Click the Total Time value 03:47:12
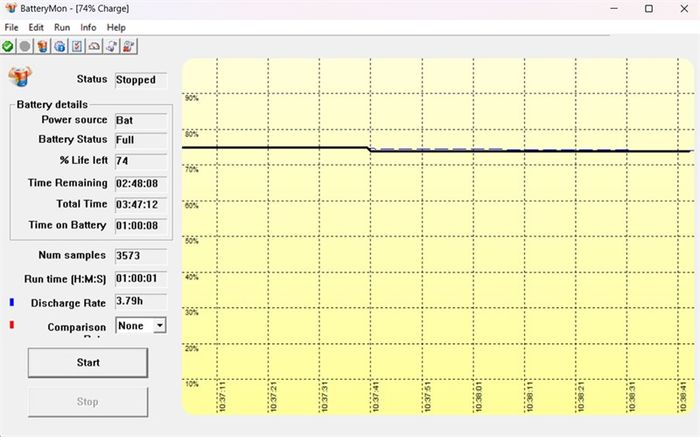Image resolution: width=700 pixels, height=437 pixels. 141,204
